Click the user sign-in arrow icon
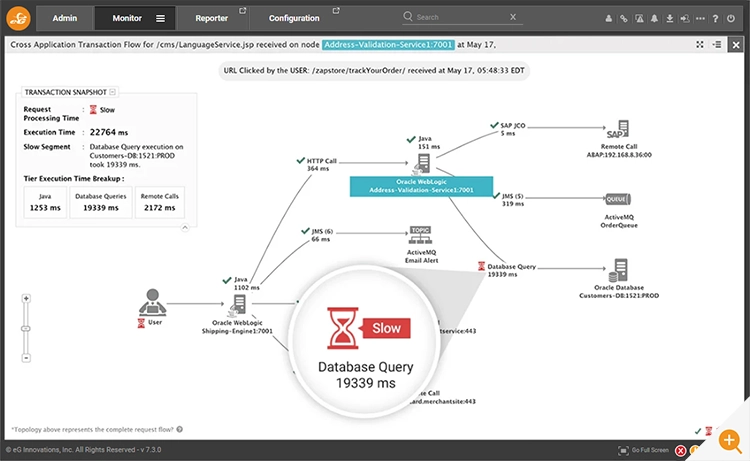The image size is (750, 461). click(x=685, y=19)
